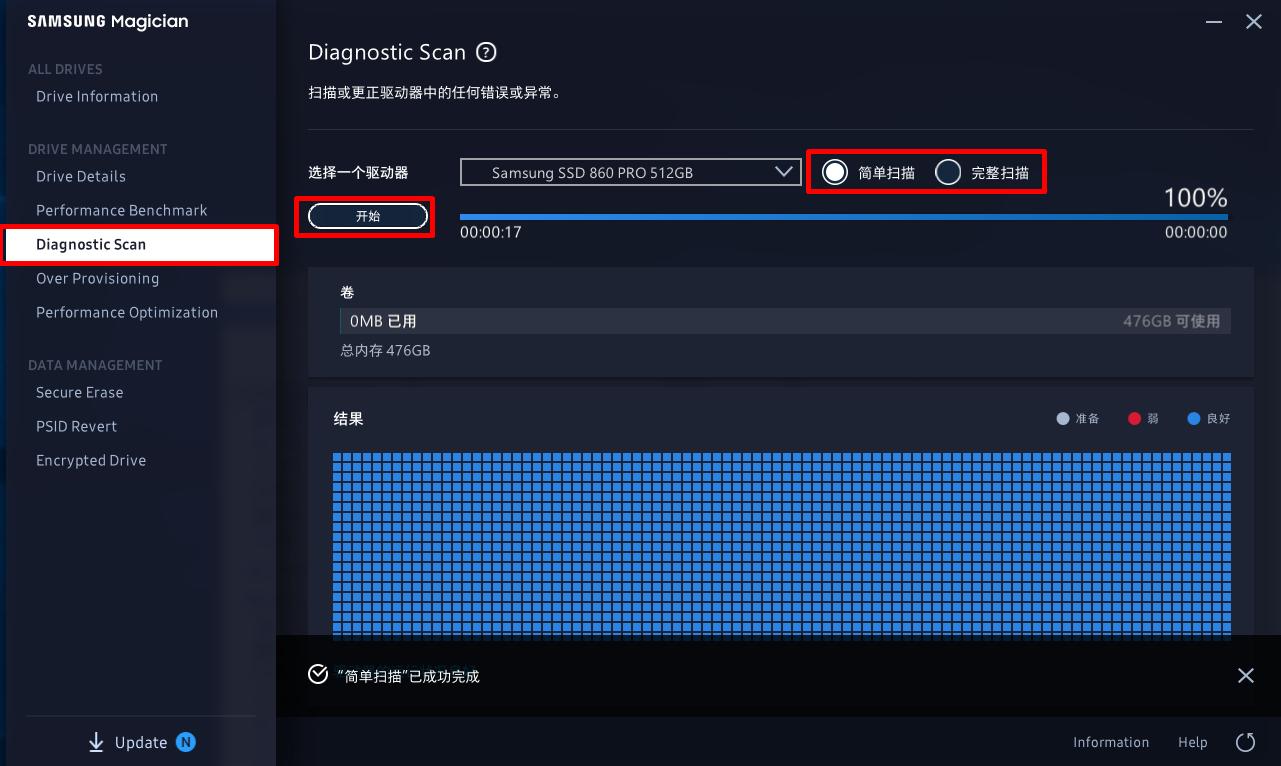
Task: Click the 卷 label
Action: 347,292
